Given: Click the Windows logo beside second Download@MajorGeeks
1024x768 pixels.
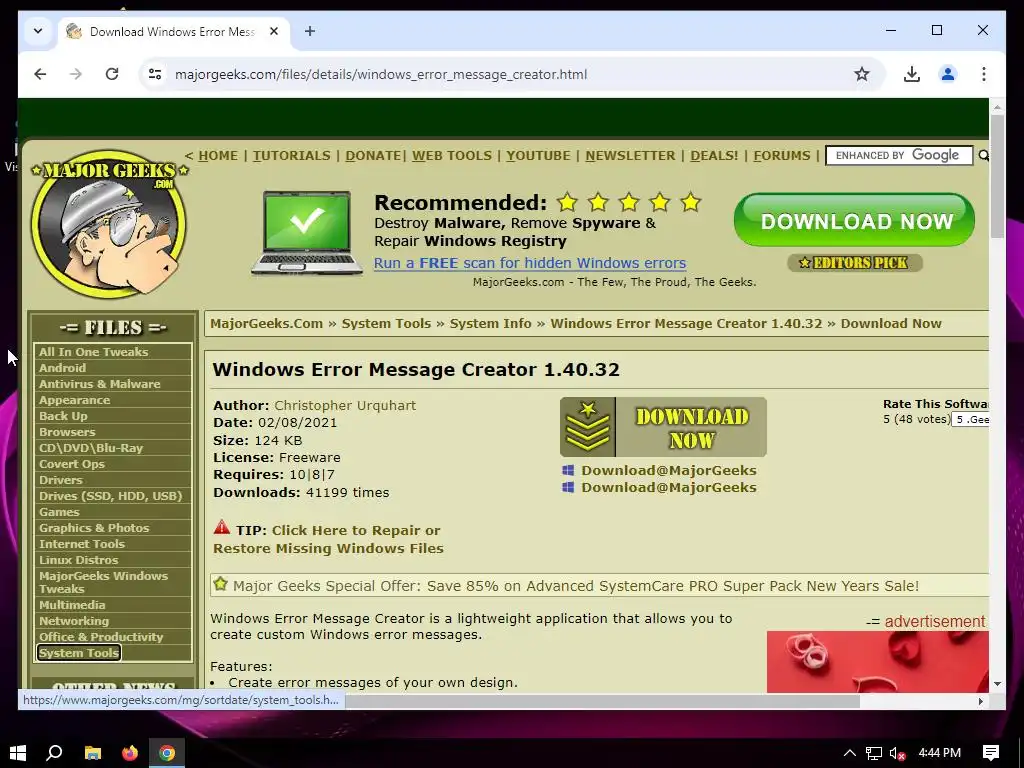Looking at the screenshot, I should [568, 487].
